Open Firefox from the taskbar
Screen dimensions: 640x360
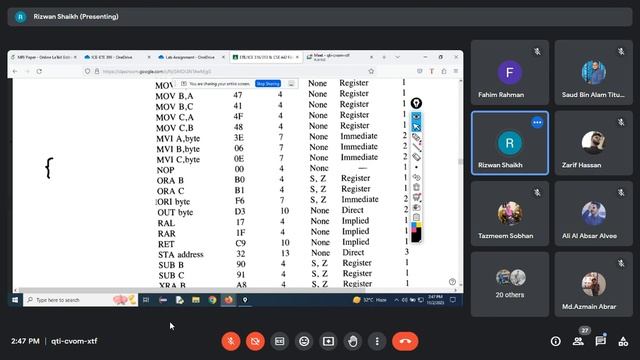click(229, 300)
